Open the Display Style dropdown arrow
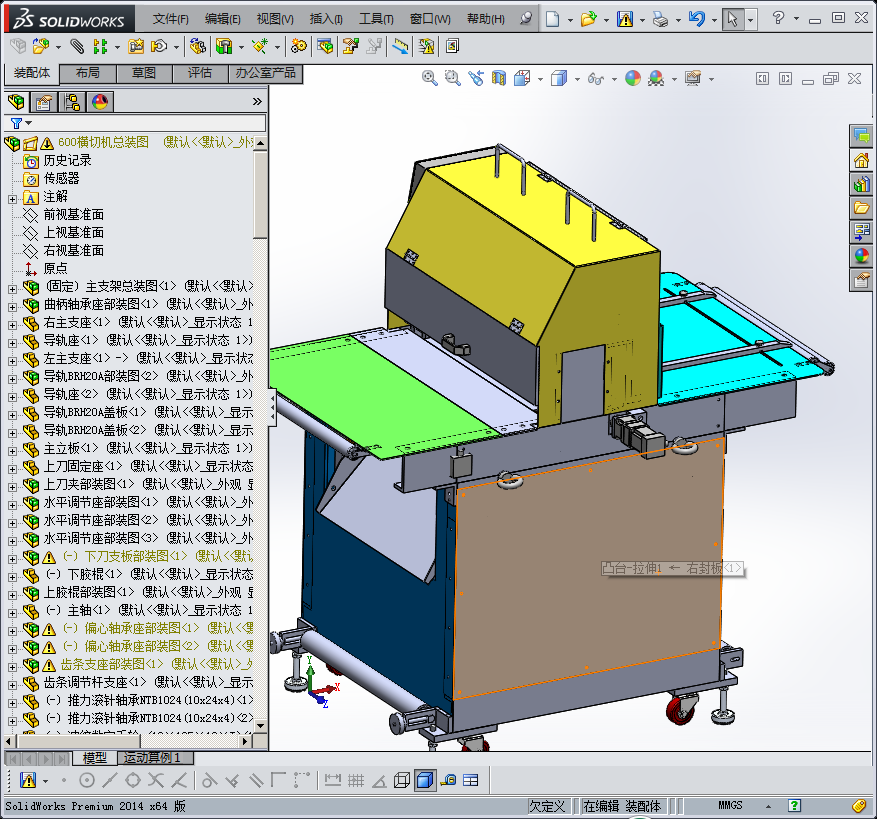877x819 pixels. click(577, 79)
